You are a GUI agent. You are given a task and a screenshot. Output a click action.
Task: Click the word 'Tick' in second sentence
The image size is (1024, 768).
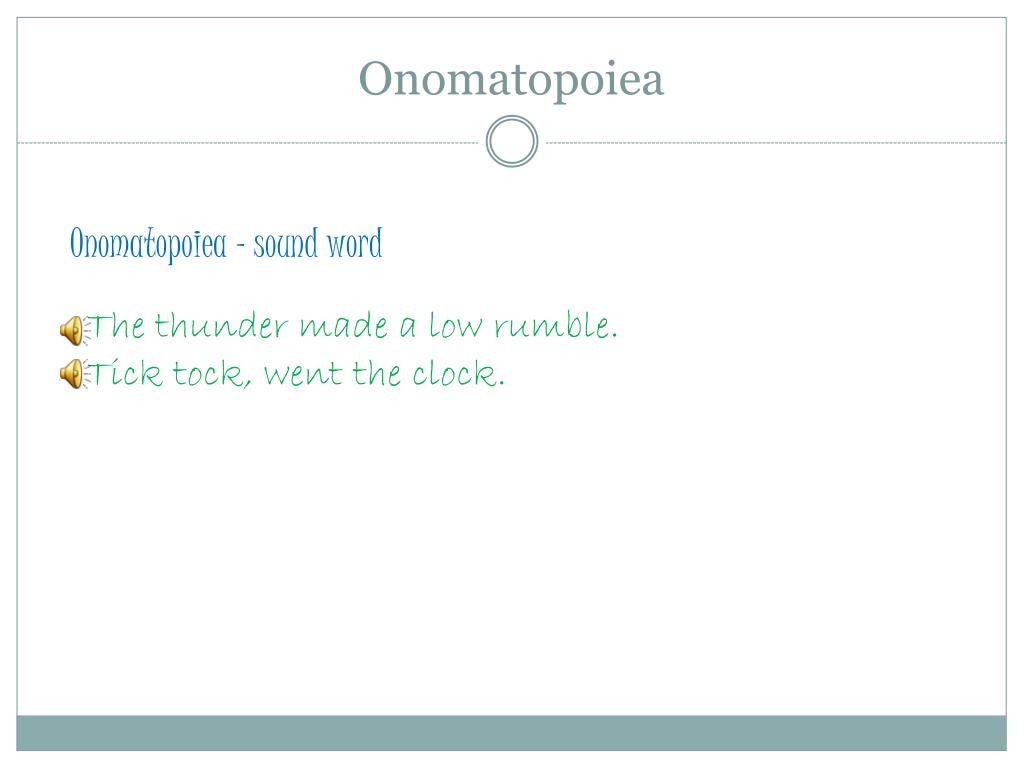click(125, 374)
